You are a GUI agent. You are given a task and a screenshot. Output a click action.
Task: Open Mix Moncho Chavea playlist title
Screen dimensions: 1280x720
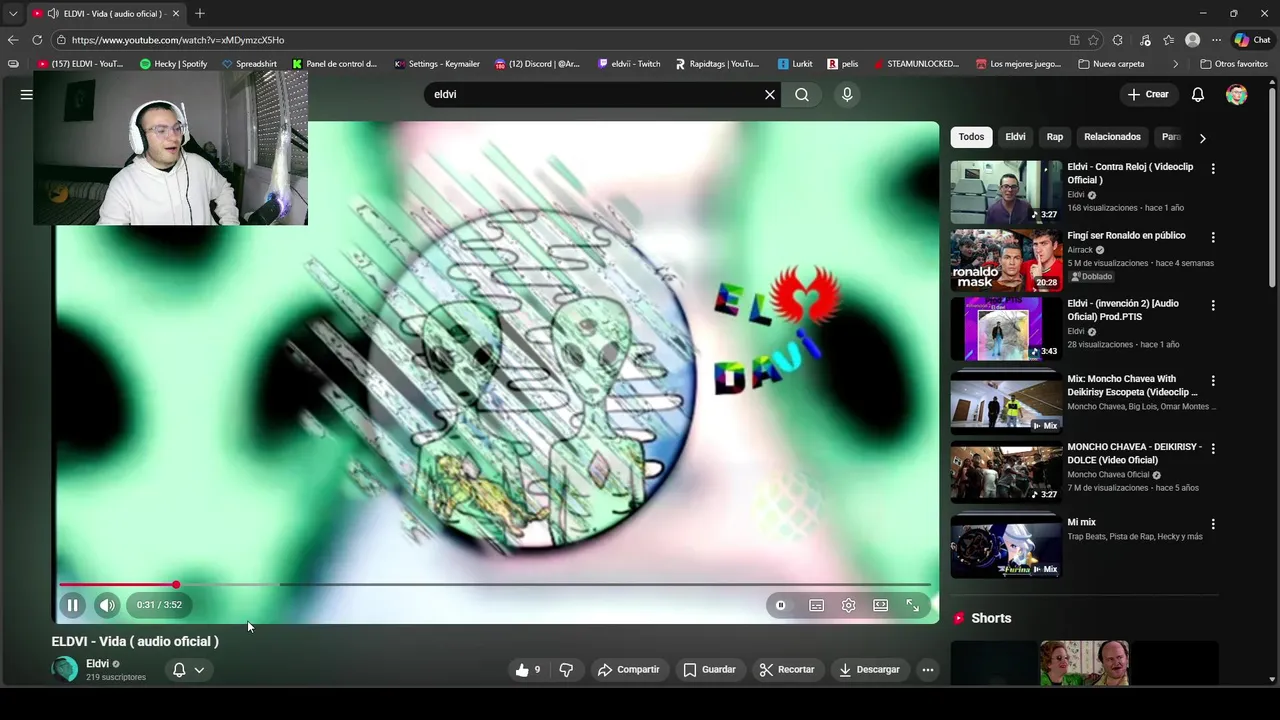tap(1132, 386)
